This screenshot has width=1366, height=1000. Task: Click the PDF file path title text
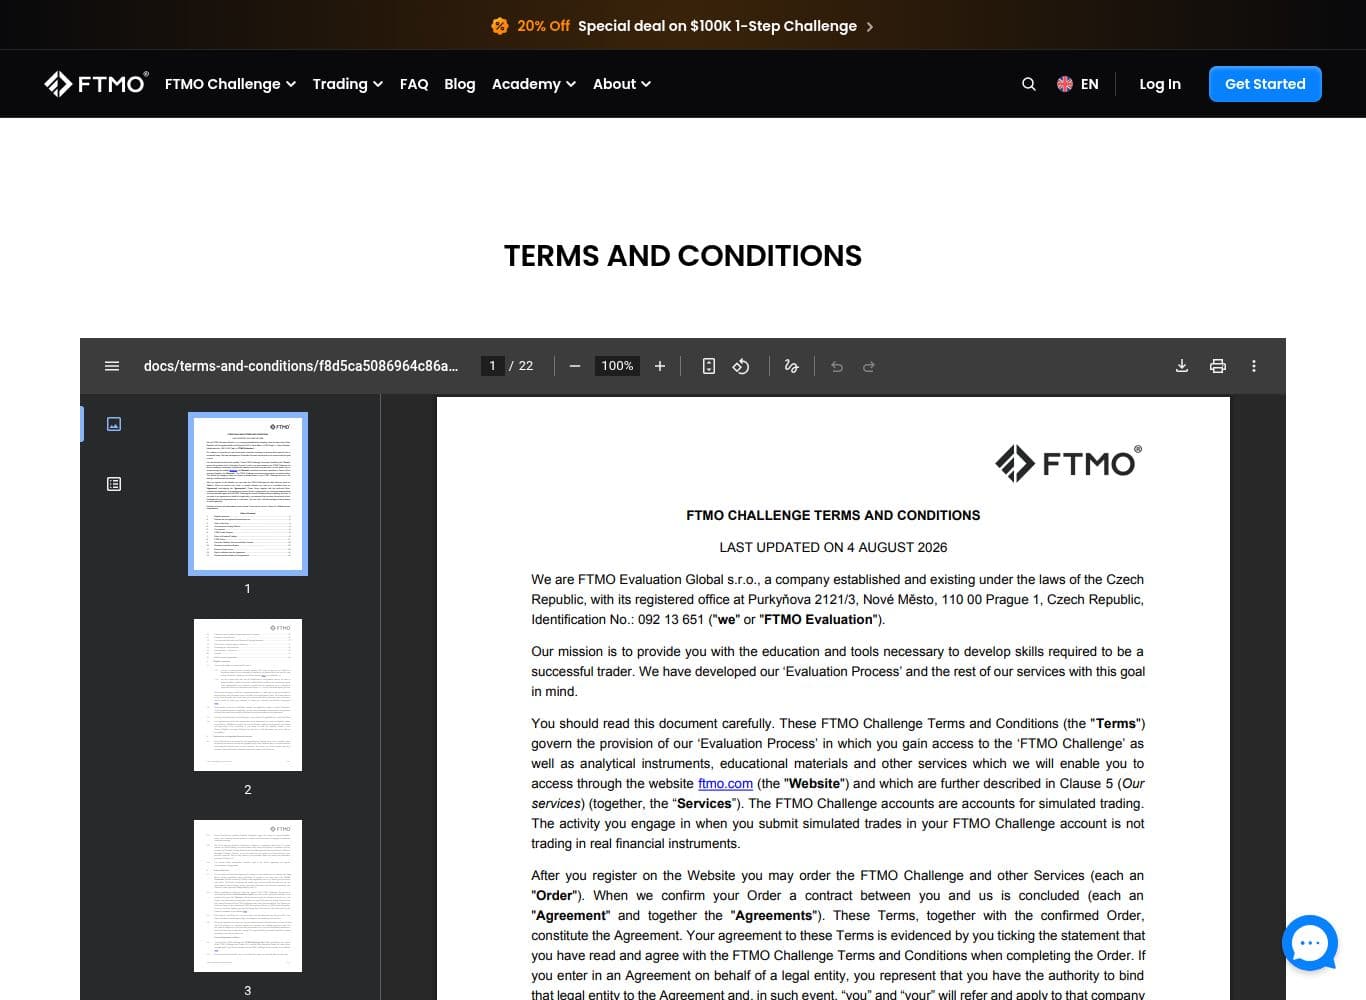[301, 366]
